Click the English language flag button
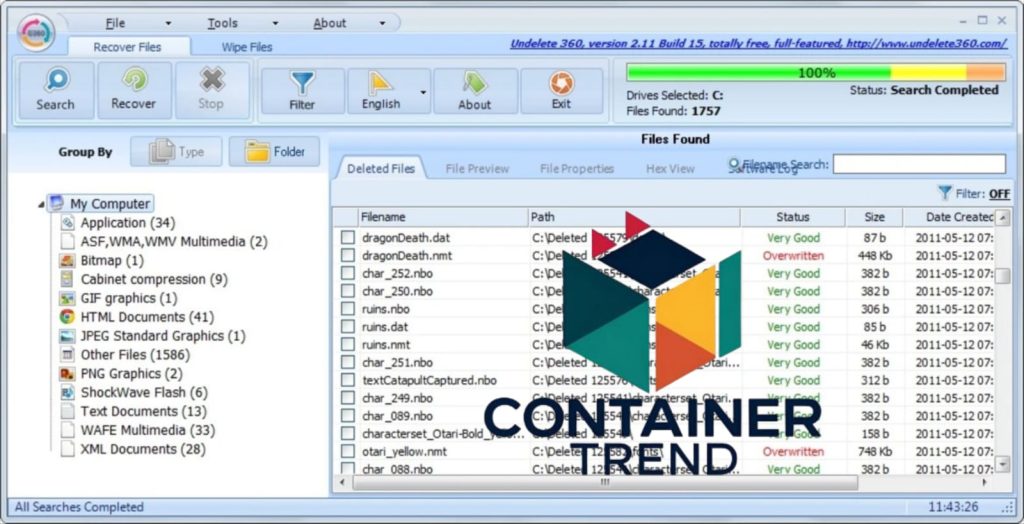Viewport: 1024px width, 524px height. click(381, 91)
